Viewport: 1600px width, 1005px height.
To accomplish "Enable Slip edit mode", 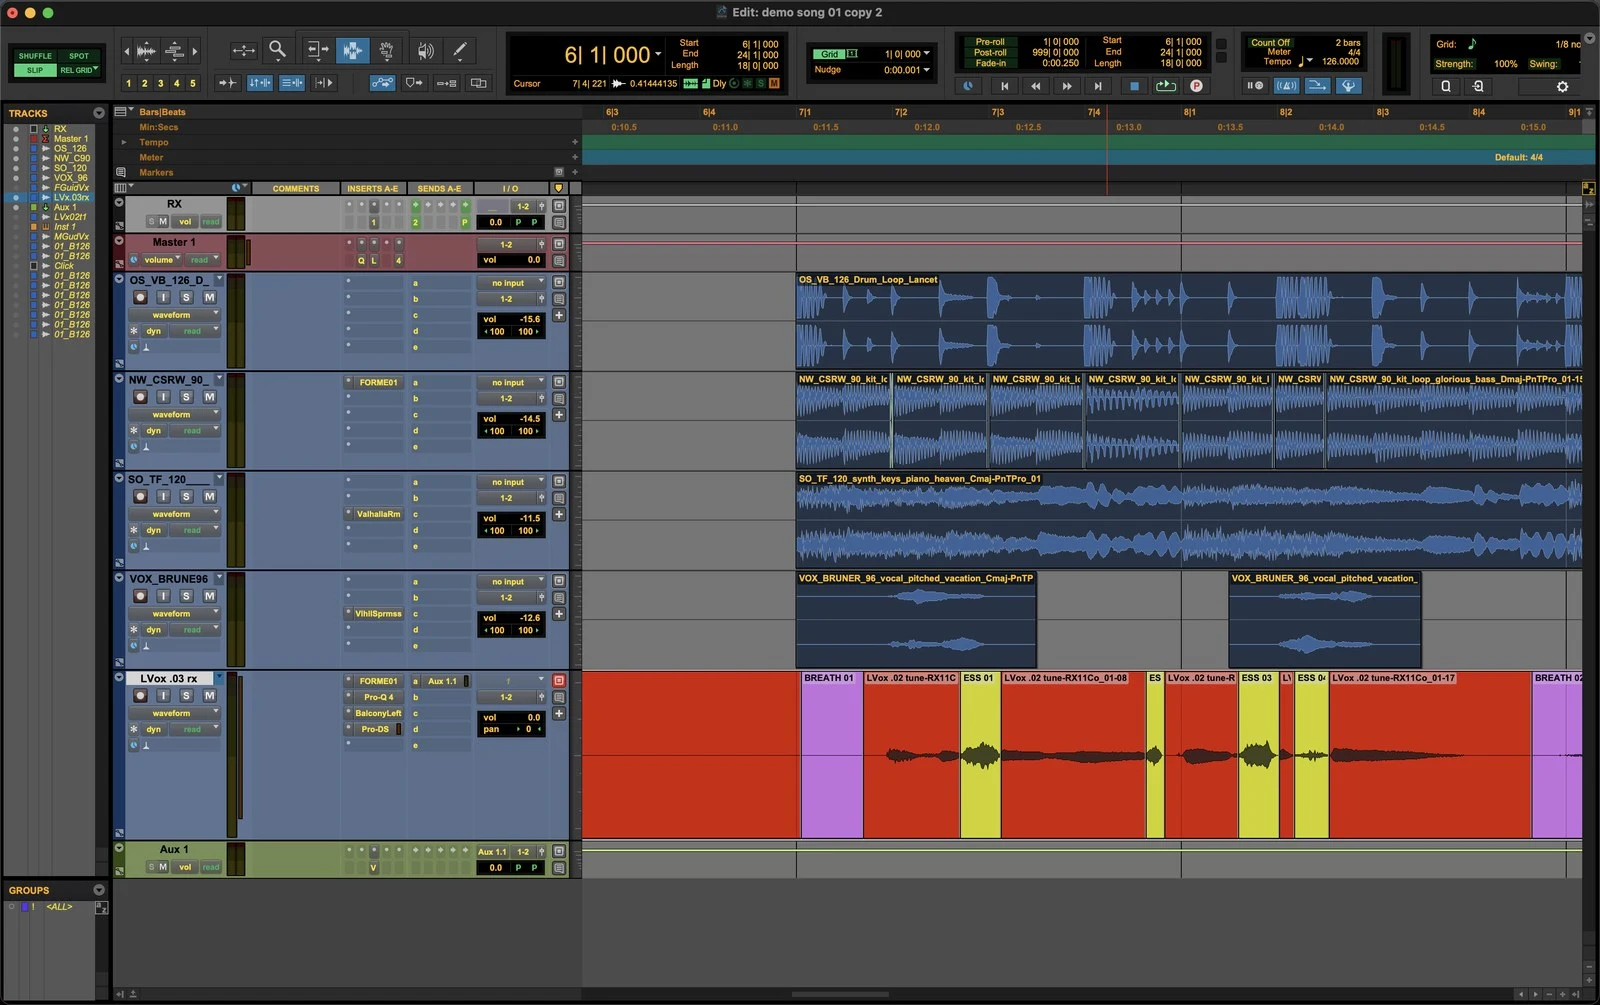I will click(35, 70).
